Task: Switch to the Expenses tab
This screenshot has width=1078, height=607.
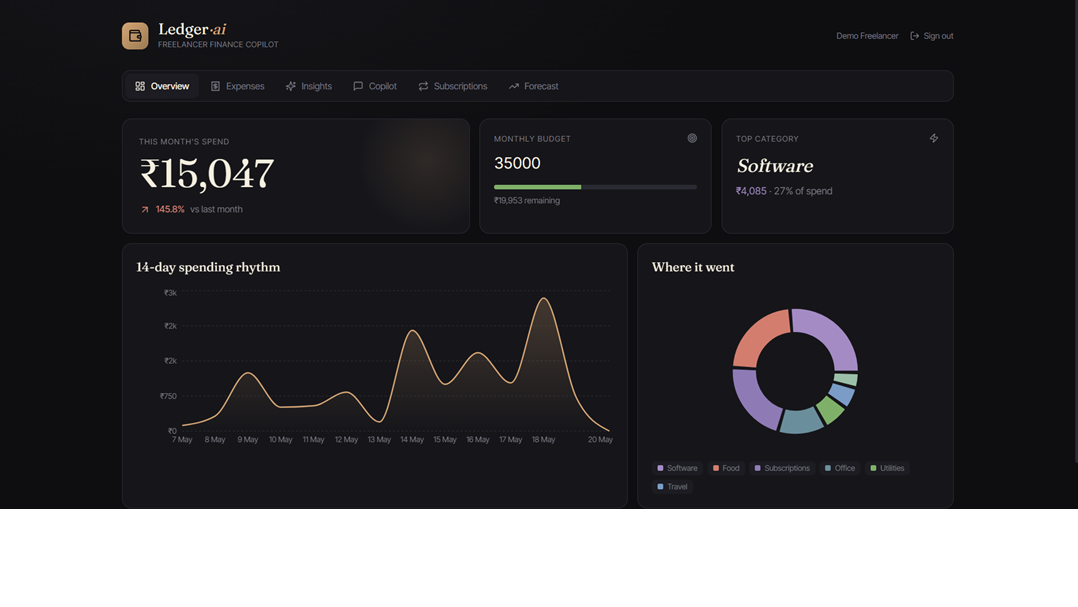Action: tap(237, 86)
